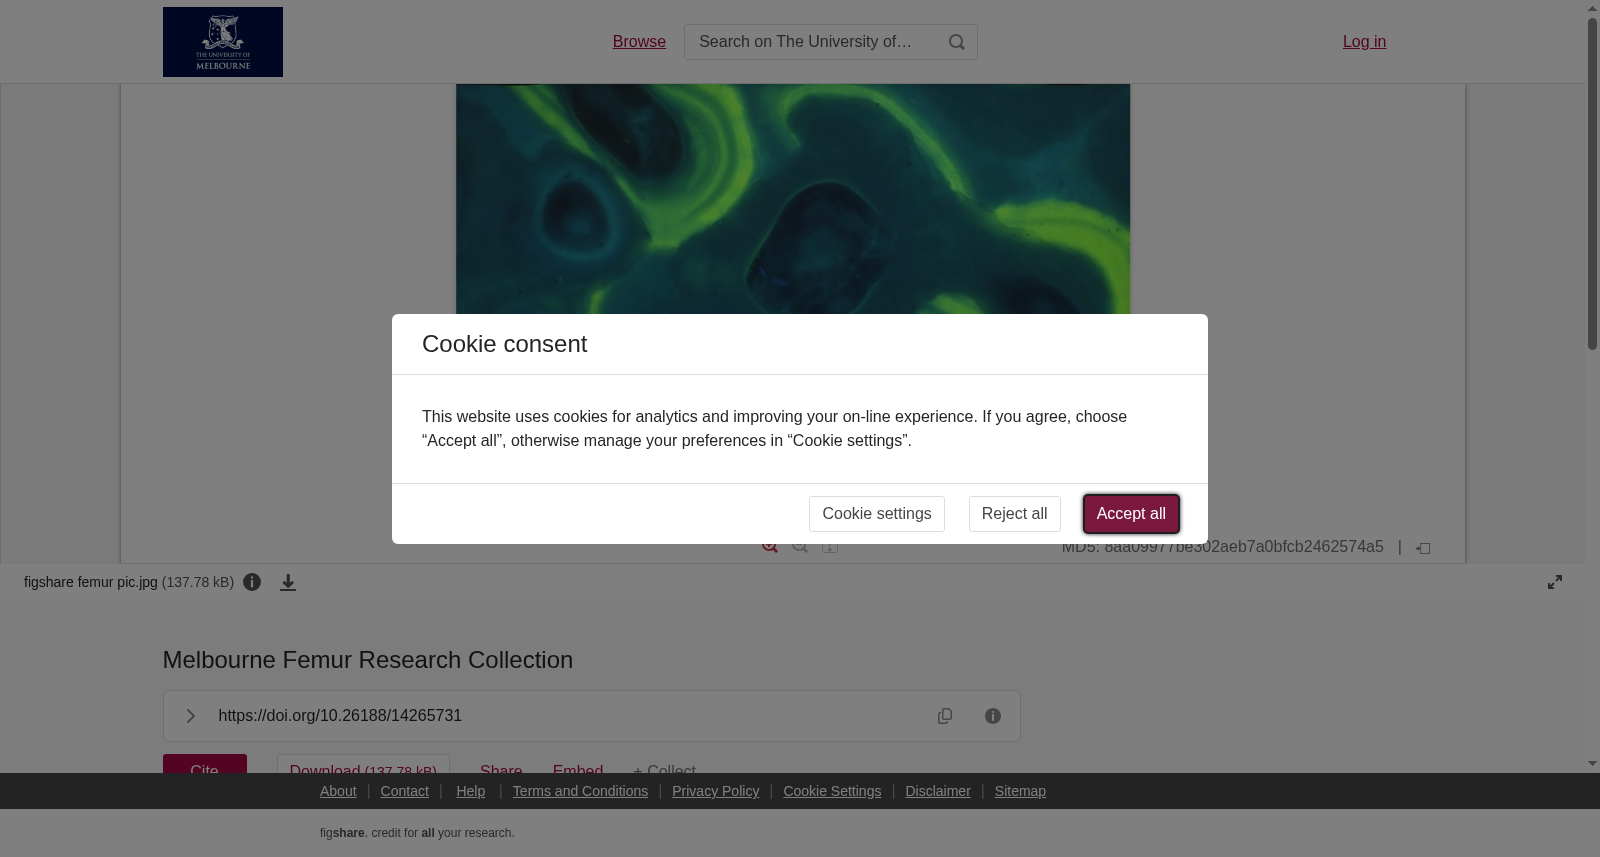Click the download arrow icon for the file
Screen dimensions: 1600x857
point(288,582)
